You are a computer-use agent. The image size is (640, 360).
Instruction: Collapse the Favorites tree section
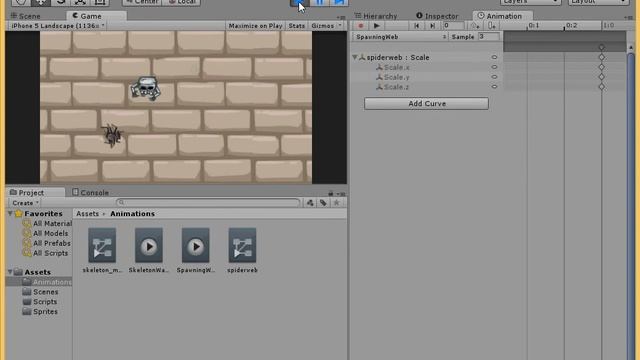pos(10,214)
